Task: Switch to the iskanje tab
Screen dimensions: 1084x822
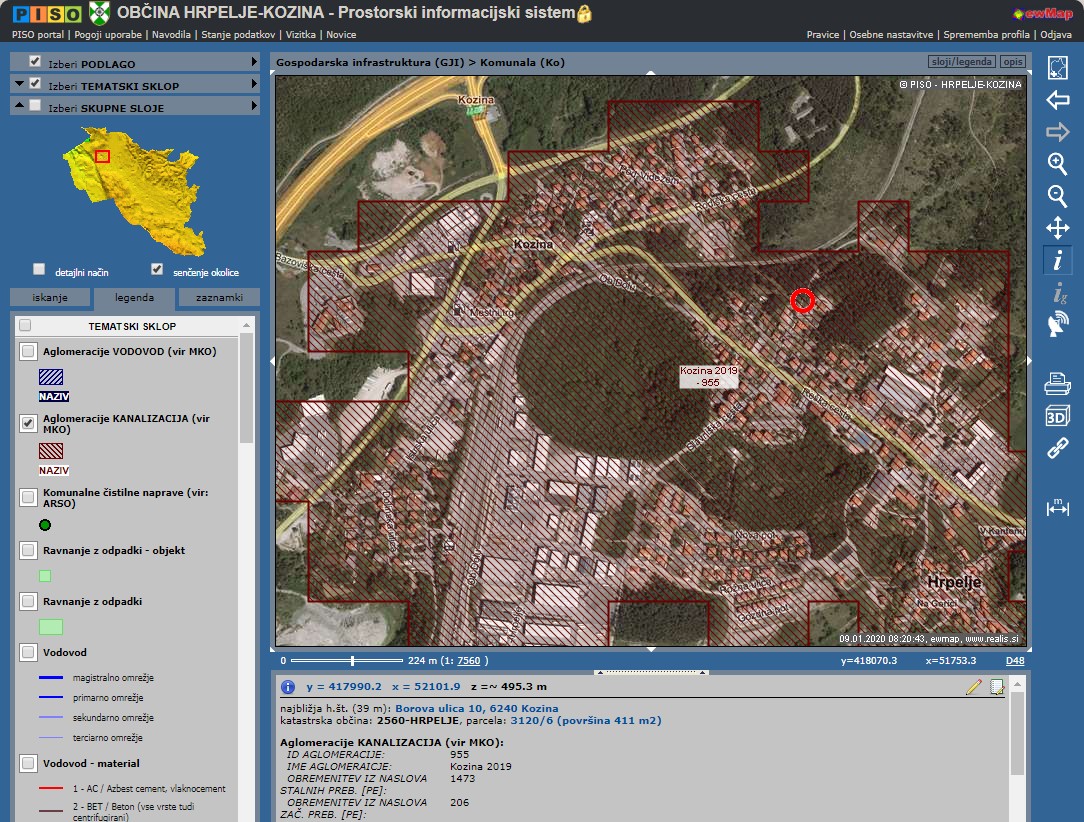Action: tap(50, 297)
